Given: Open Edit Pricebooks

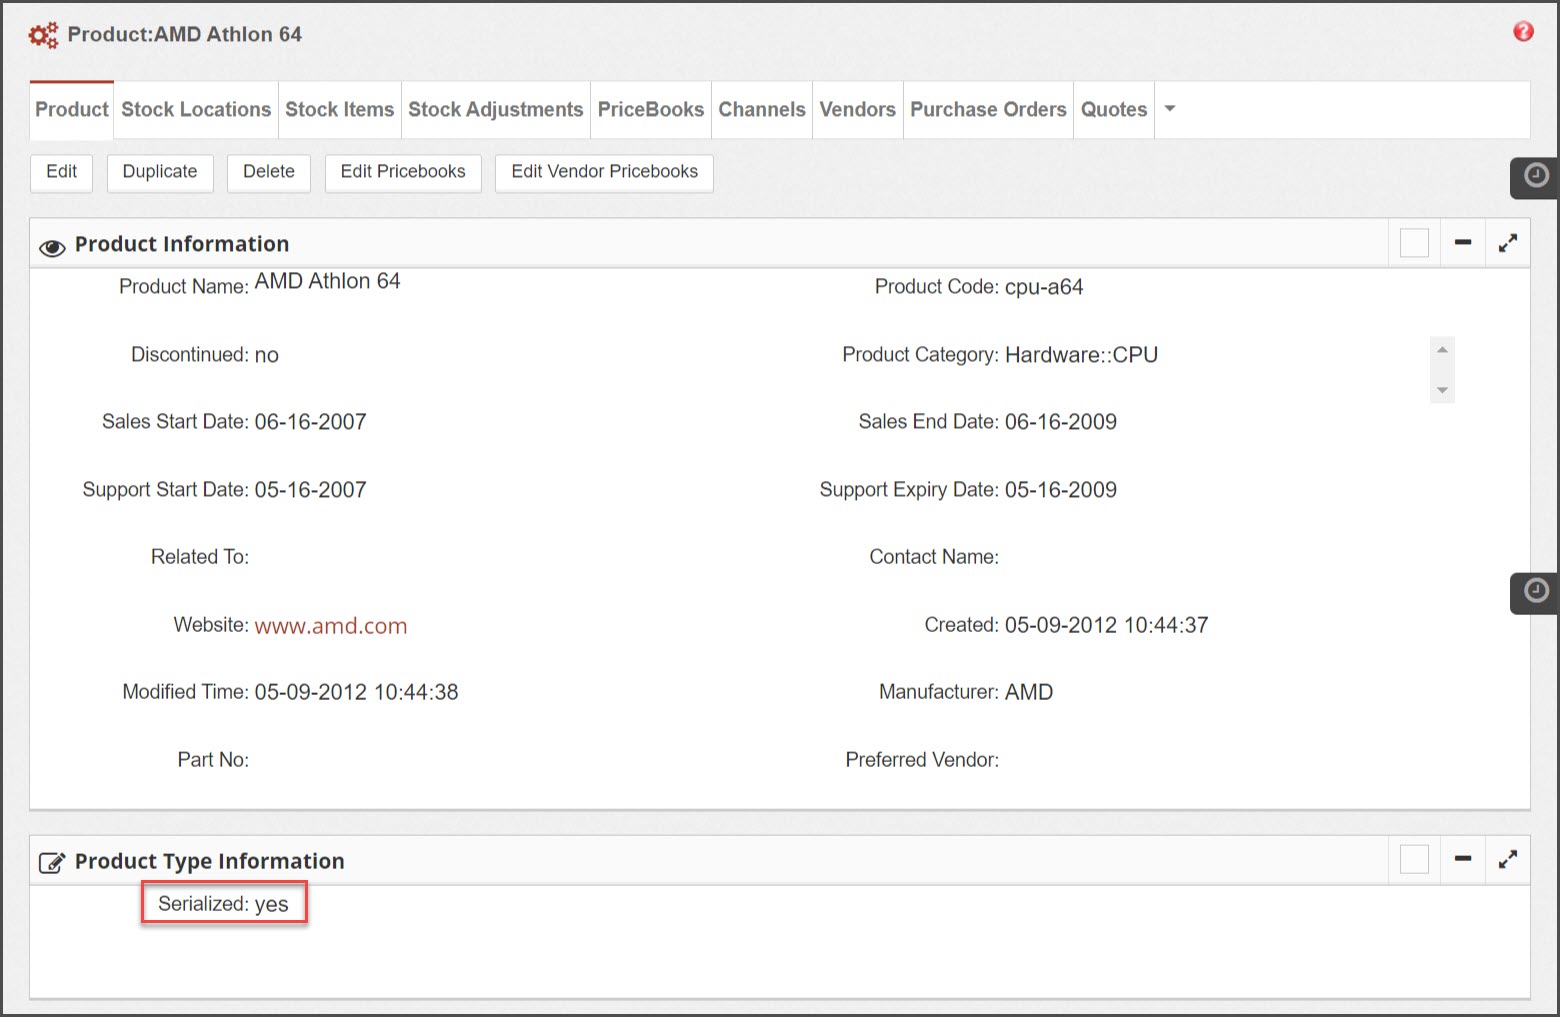Looking at the screenshot, I should 403,172.
